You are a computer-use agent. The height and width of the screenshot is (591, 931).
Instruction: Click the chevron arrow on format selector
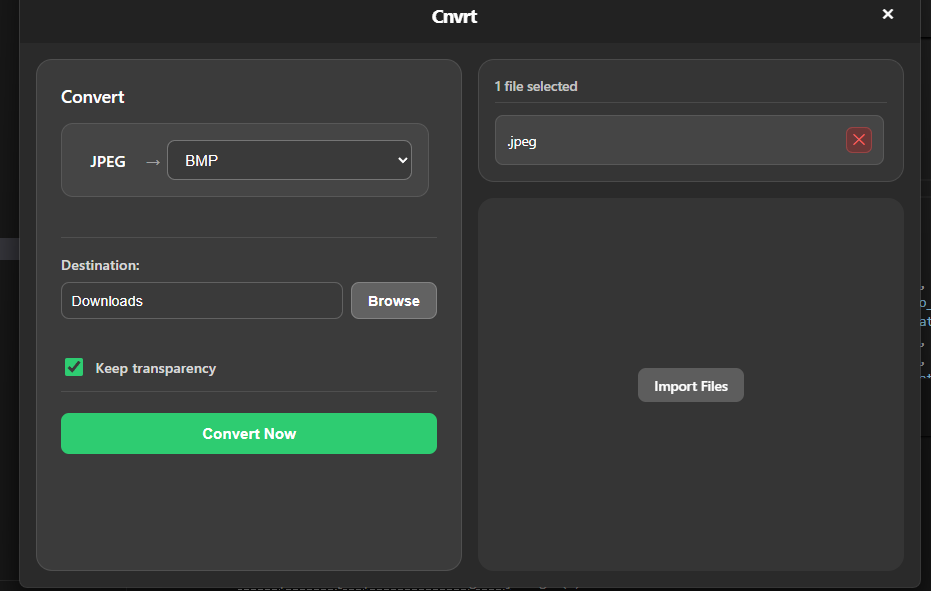point(402,160)
